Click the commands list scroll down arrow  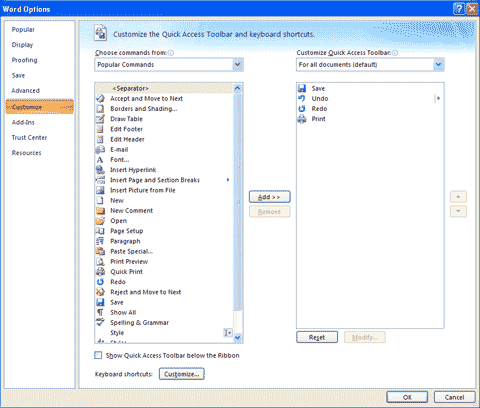[238, 337]
